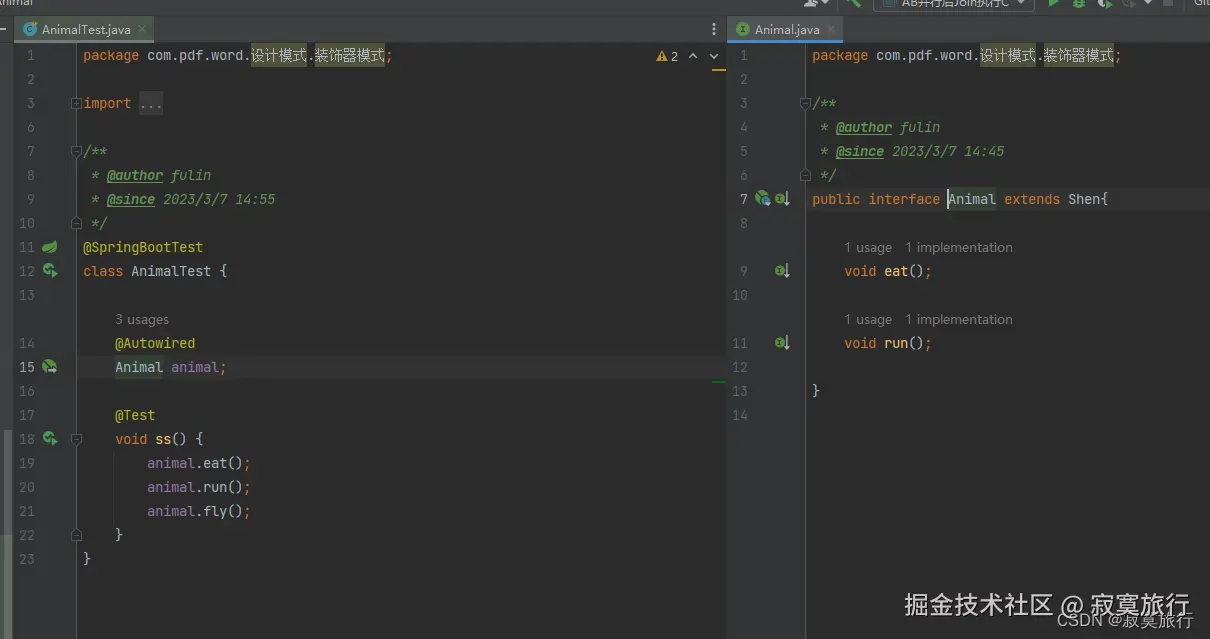Click the Debug bug icon in toolbar
The image size is (1210, 639).
coord(1079,4)
